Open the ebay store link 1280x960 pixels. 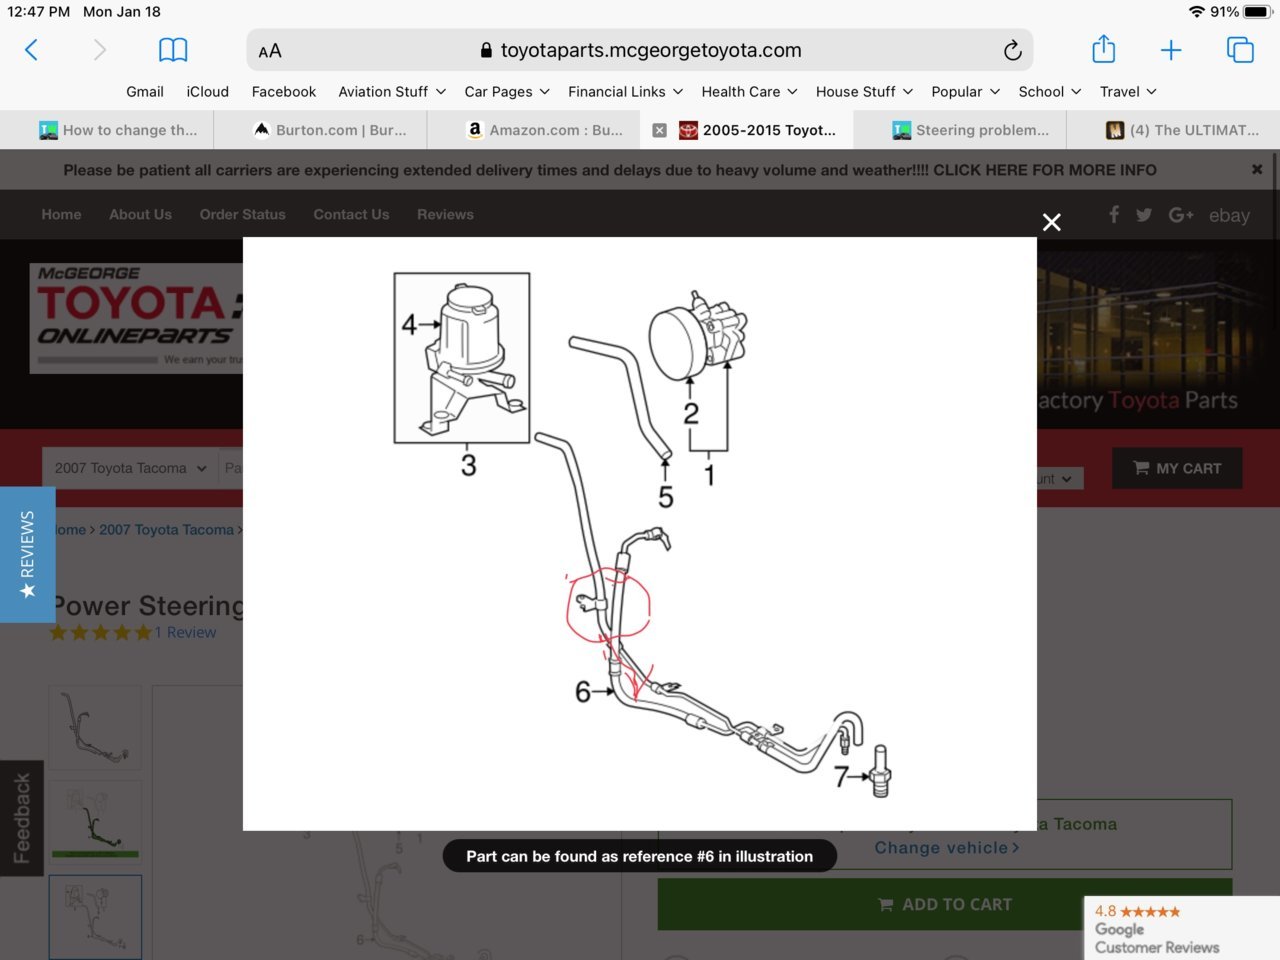1229,215
